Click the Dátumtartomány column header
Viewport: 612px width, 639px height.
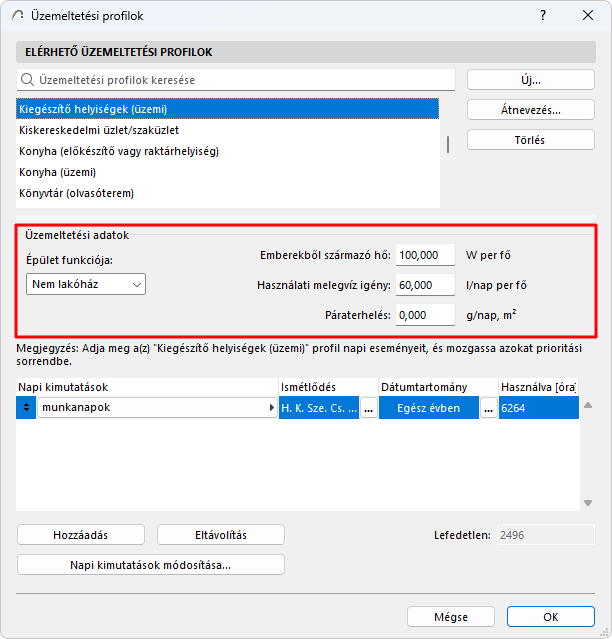pyautogui.click(x=438, y=387)
